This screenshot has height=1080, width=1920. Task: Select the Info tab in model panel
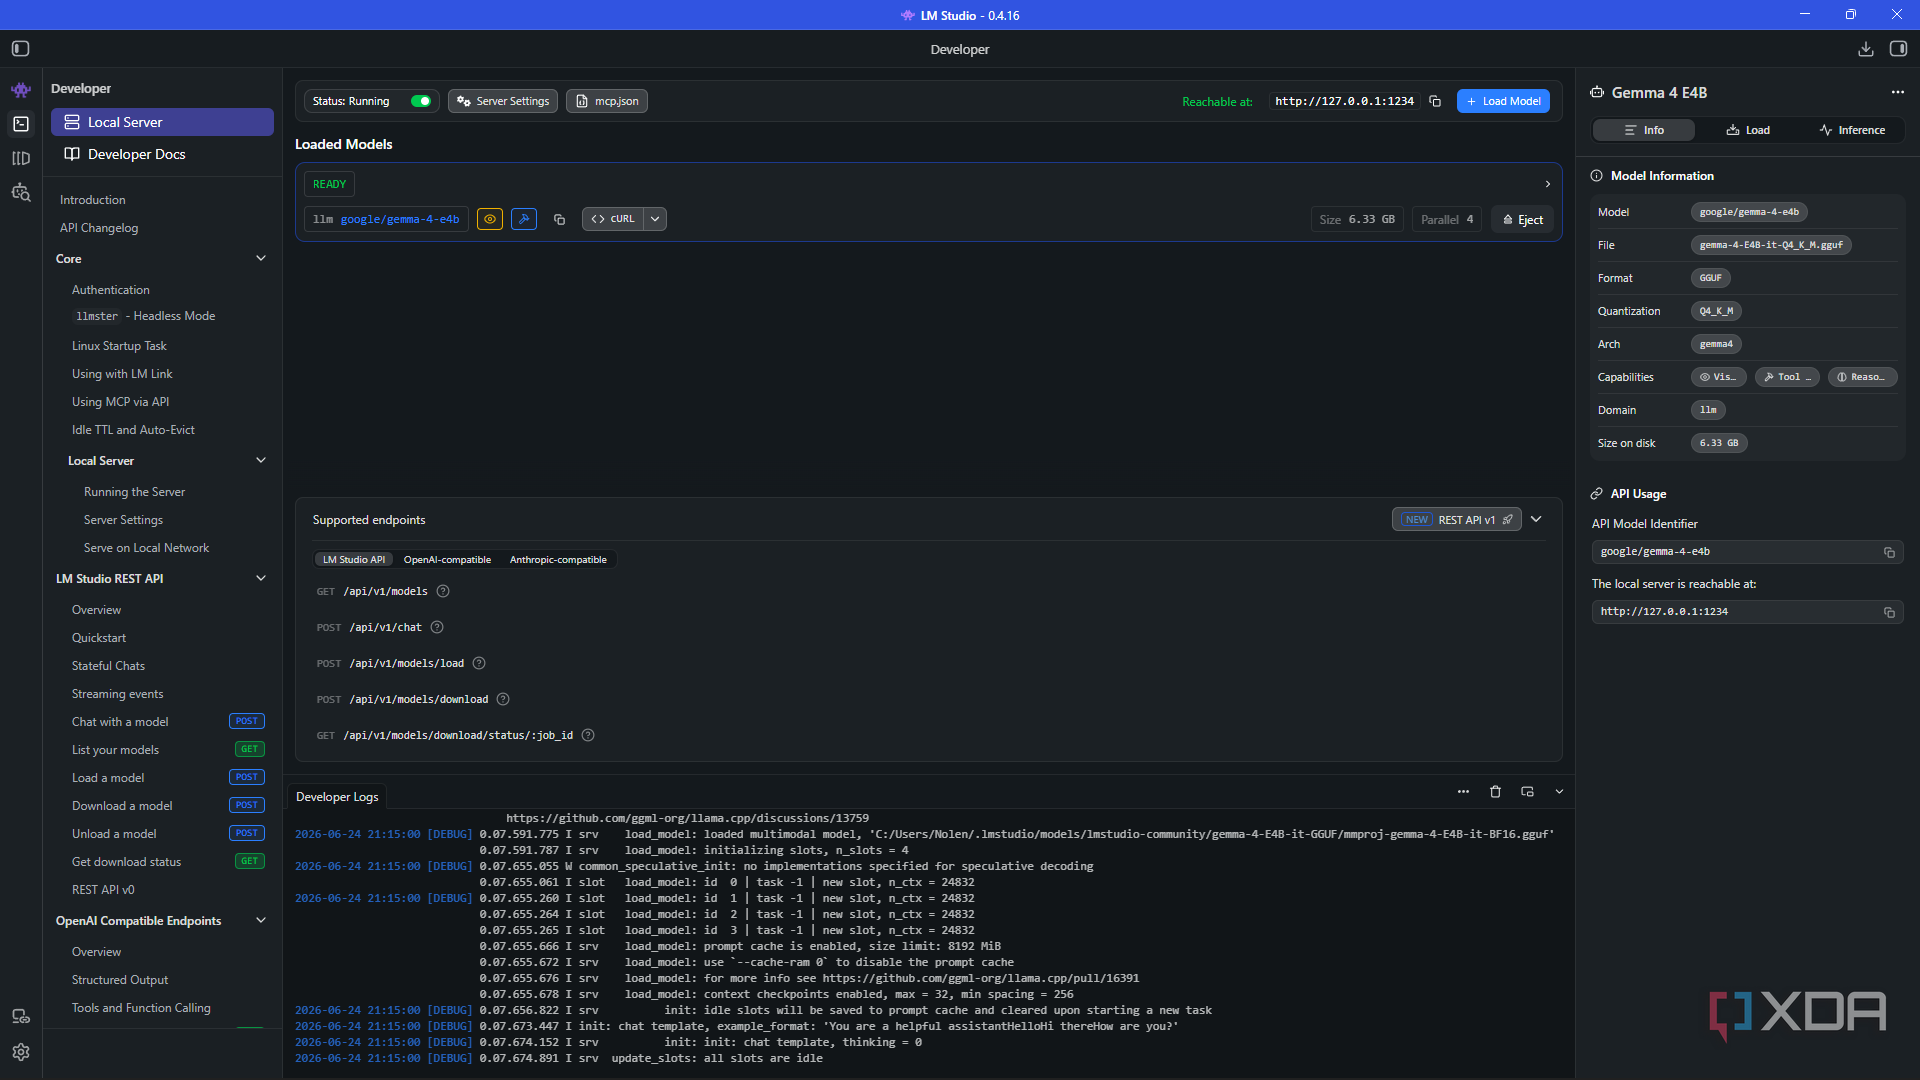(x=1644, y=130)
